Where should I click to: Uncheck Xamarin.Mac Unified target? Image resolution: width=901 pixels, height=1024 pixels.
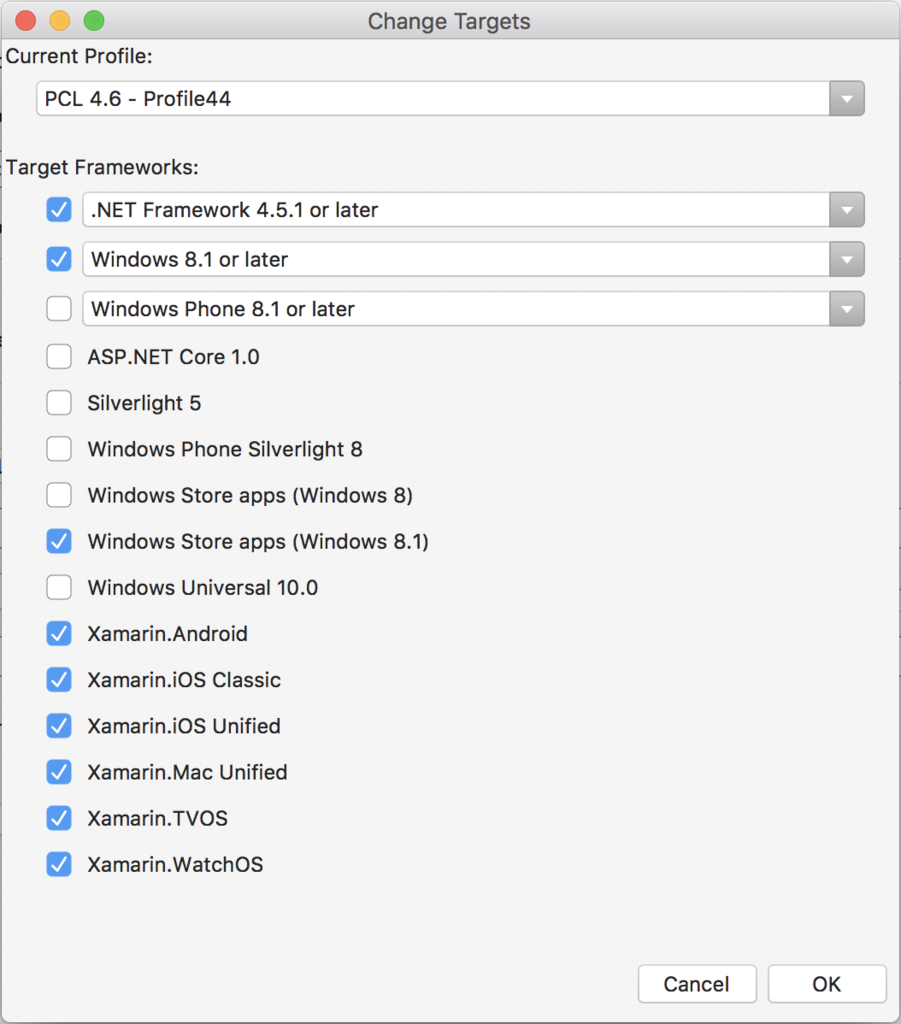click(59, 772)
